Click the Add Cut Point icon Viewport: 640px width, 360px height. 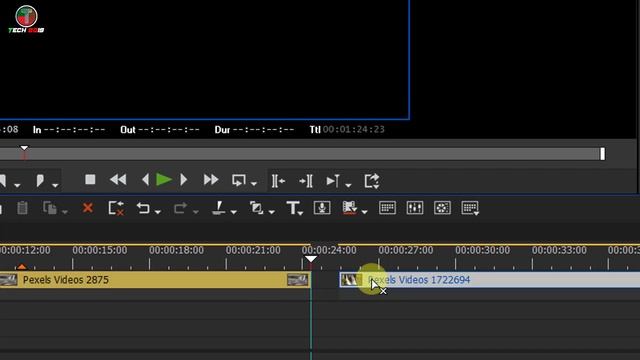[219, 208]
